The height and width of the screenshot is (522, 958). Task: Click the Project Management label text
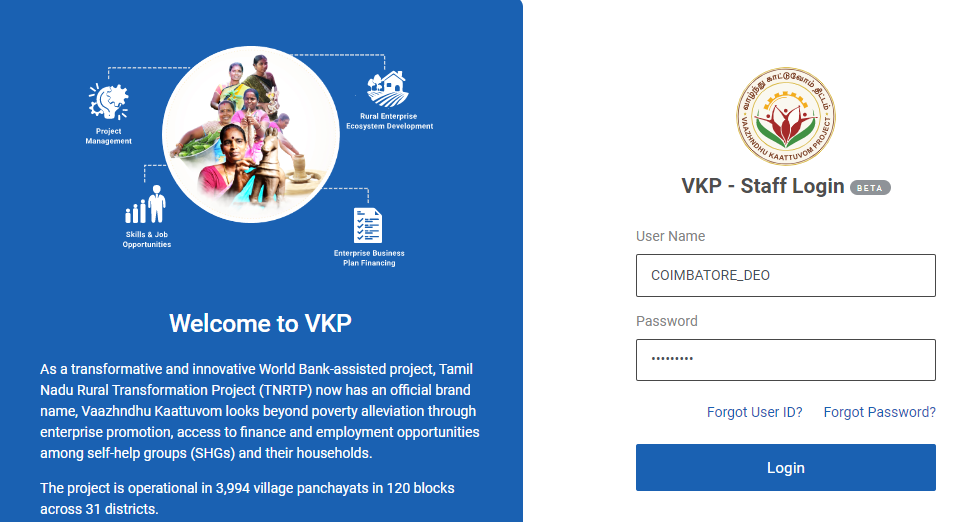pos(108,136)
